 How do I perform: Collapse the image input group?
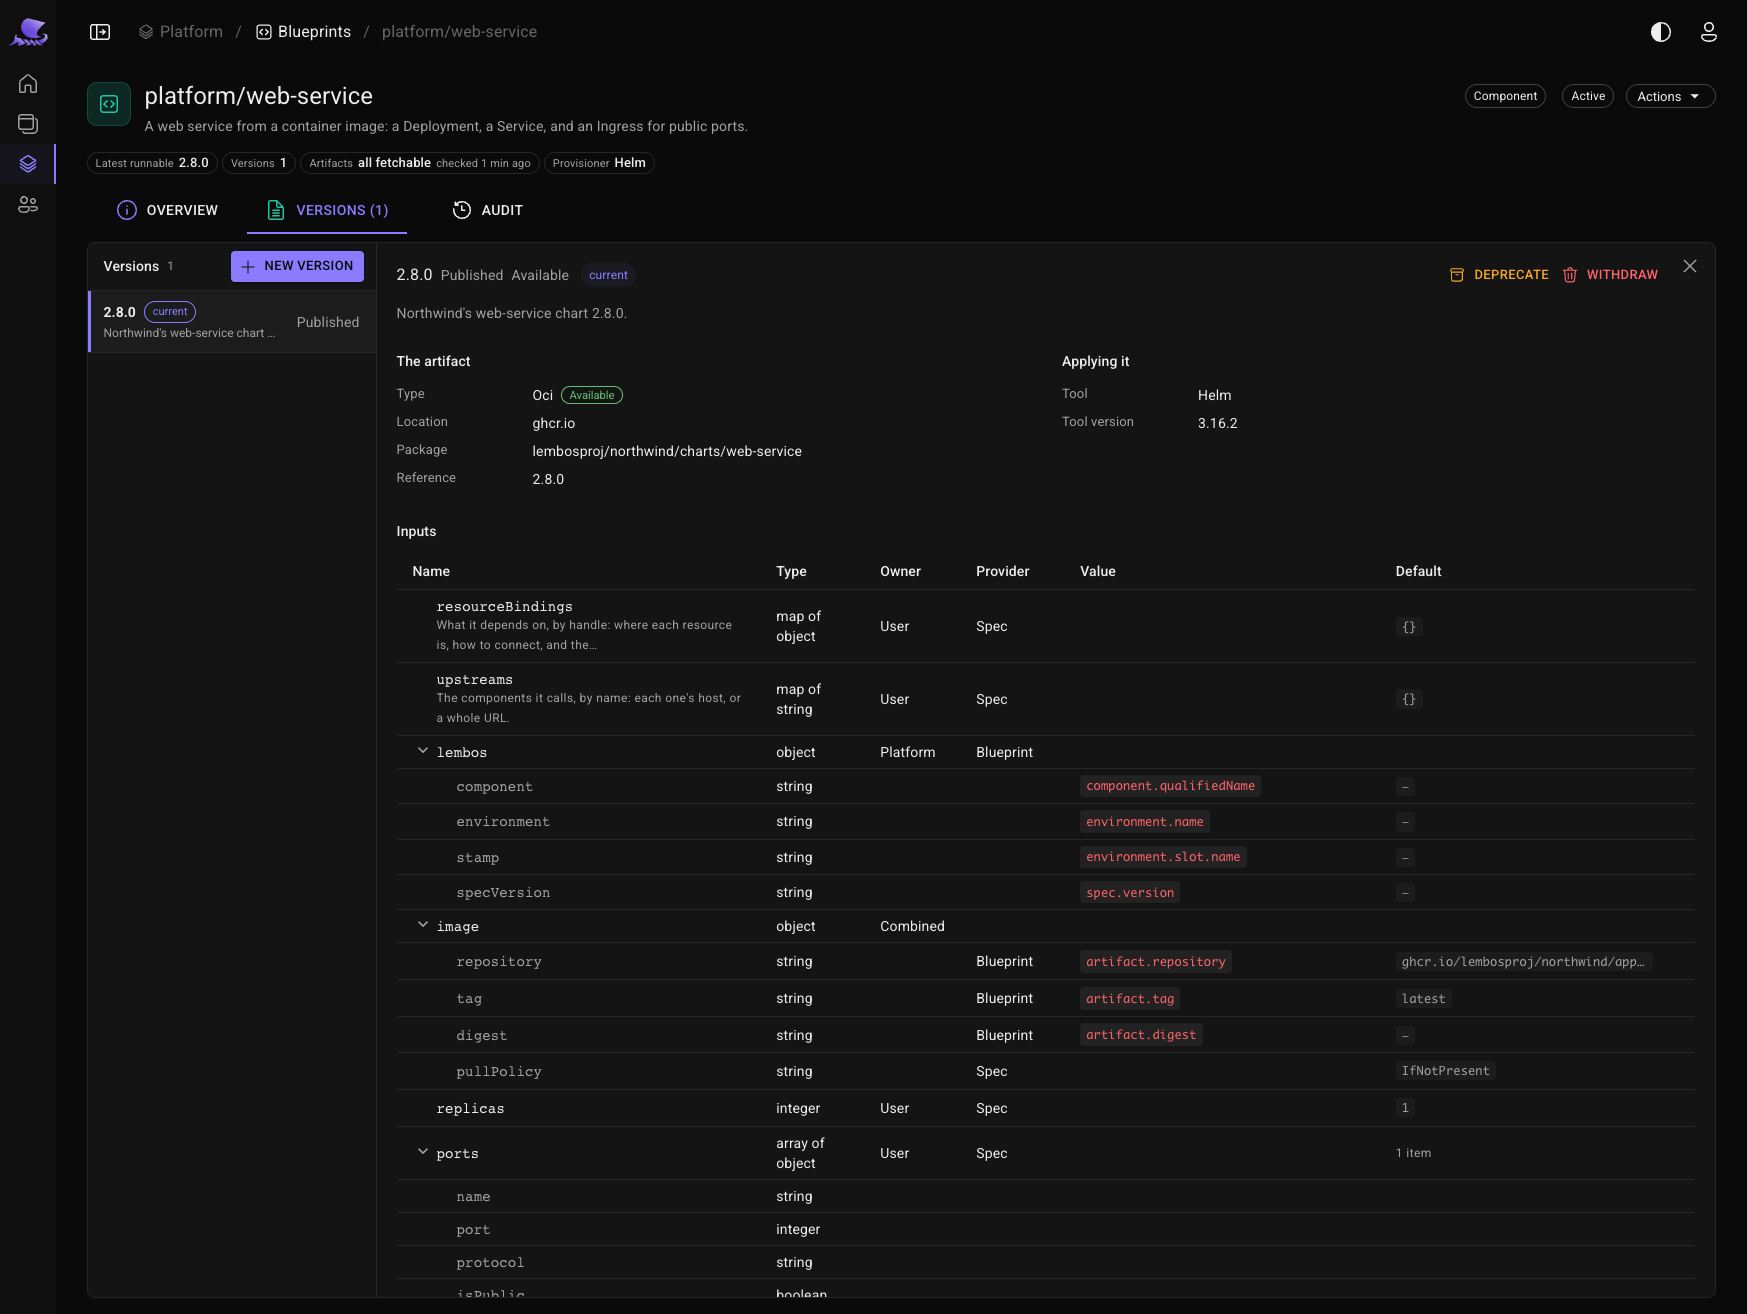point(423,925)
